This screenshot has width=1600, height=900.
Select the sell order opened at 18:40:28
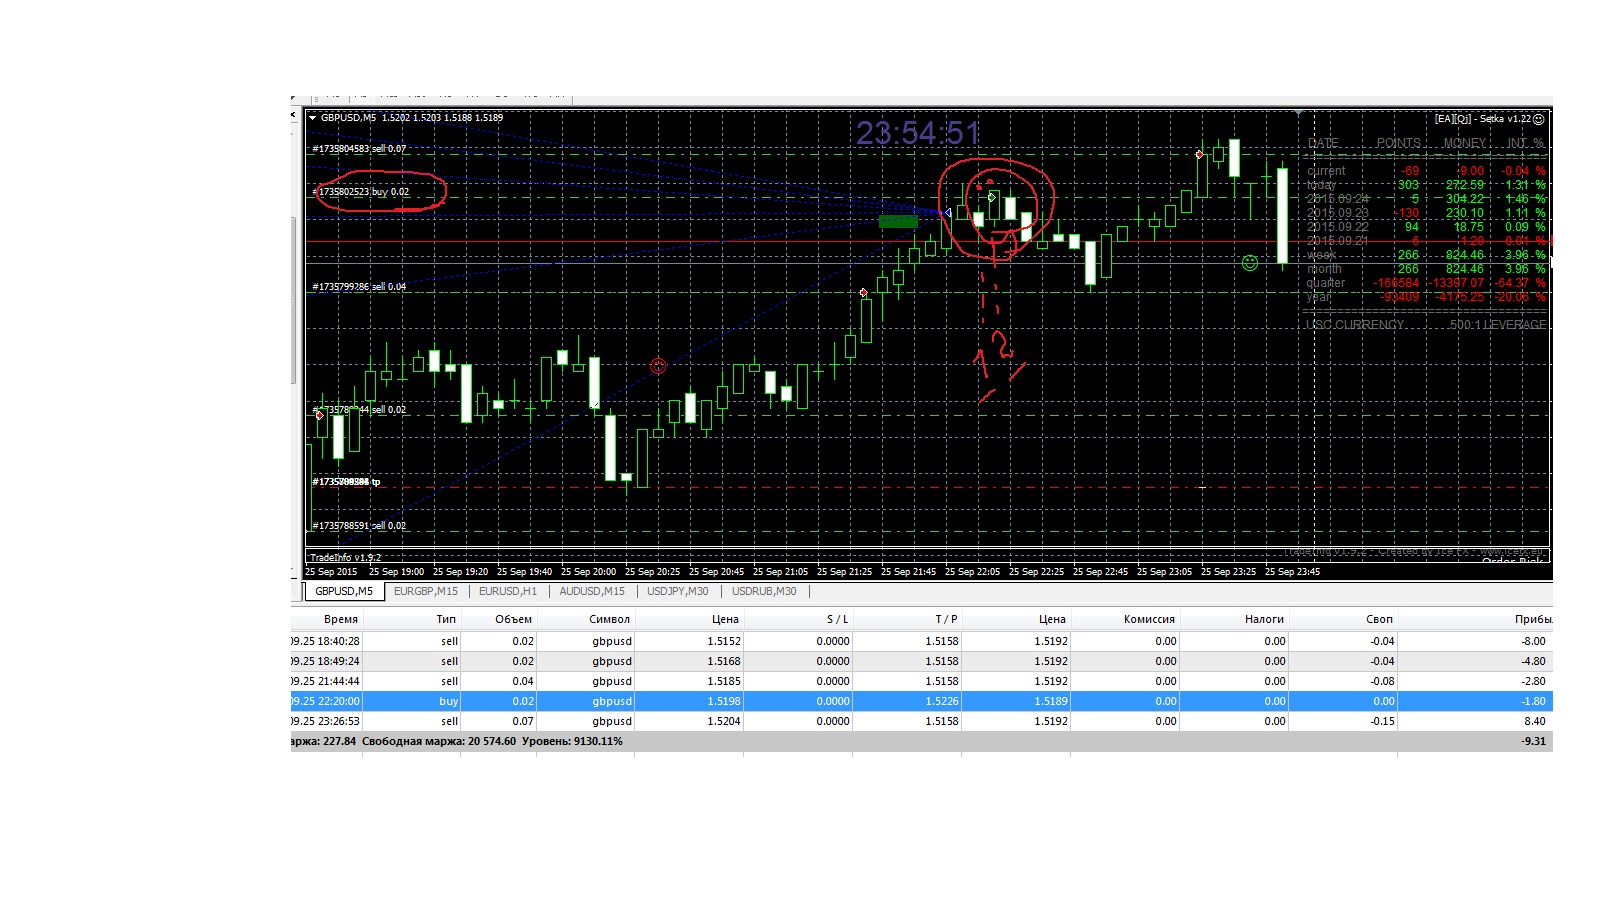(921, 641)
